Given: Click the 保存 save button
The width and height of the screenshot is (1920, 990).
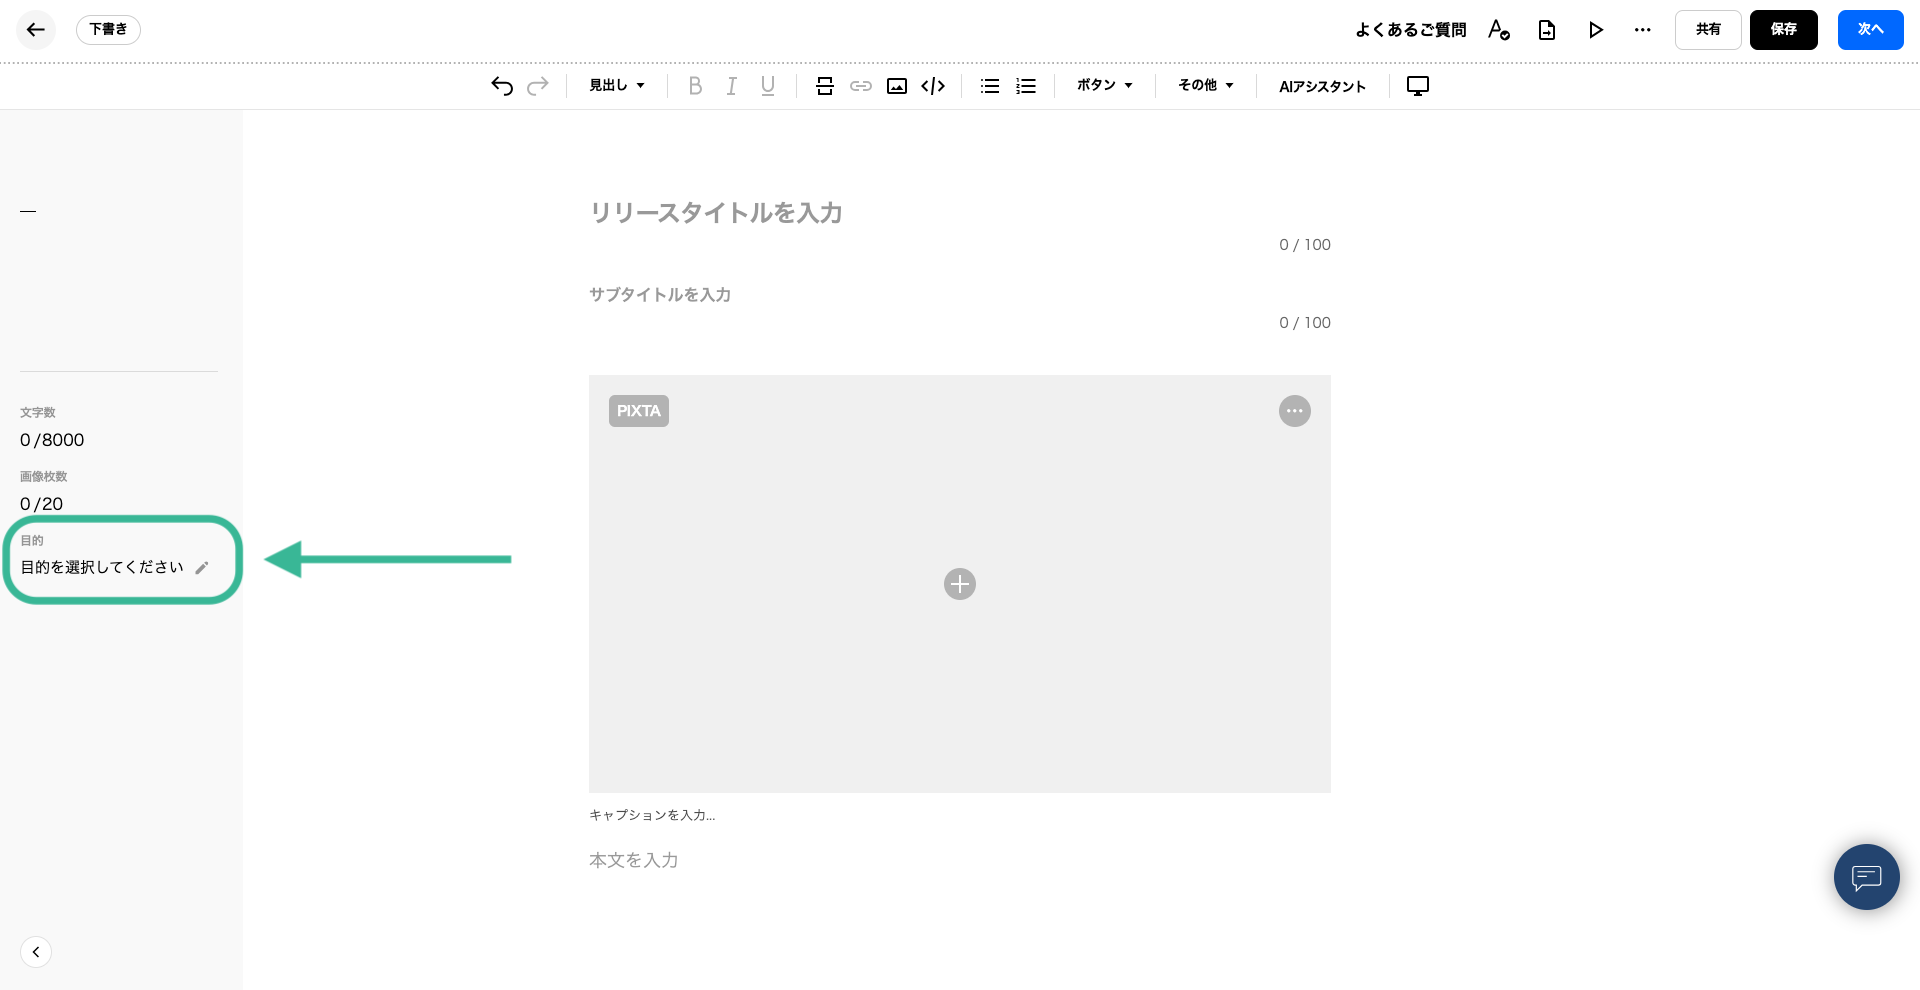Looking at the screenshot, I should pyautogui.click(x=1784, y=30).
